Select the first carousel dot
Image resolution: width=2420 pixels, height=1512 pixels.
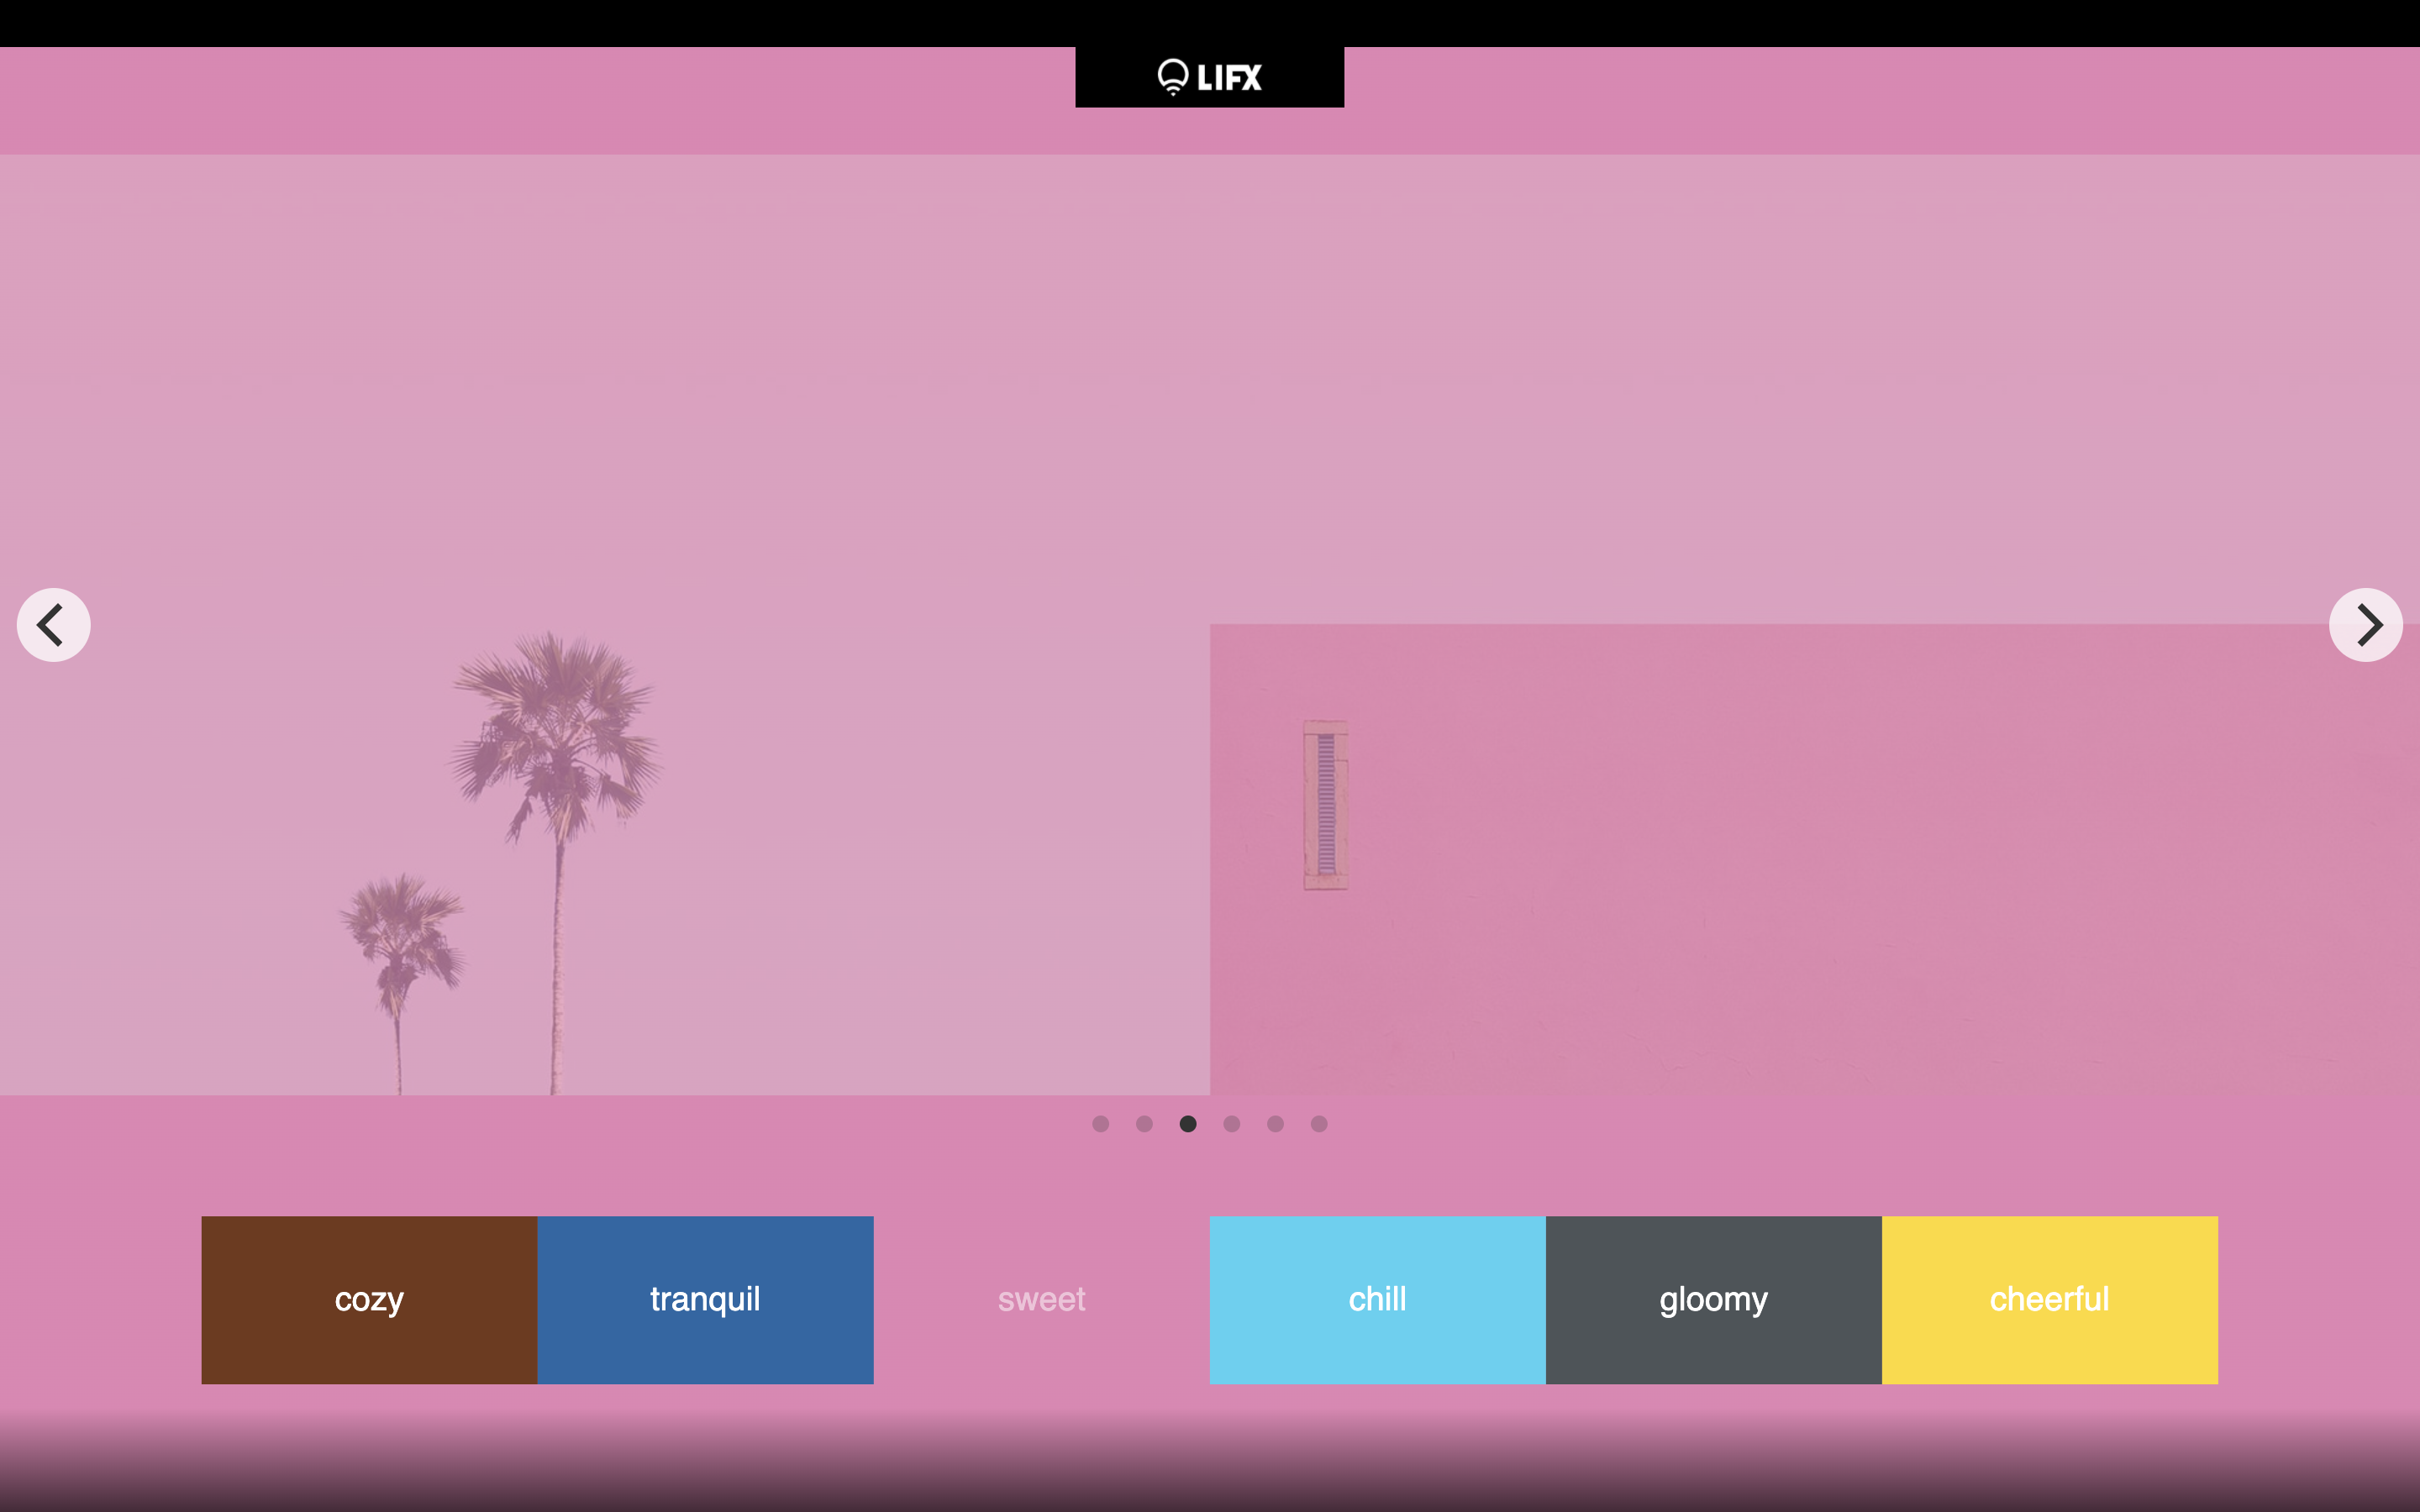pyautogui.click(x=1100, y=1124)
